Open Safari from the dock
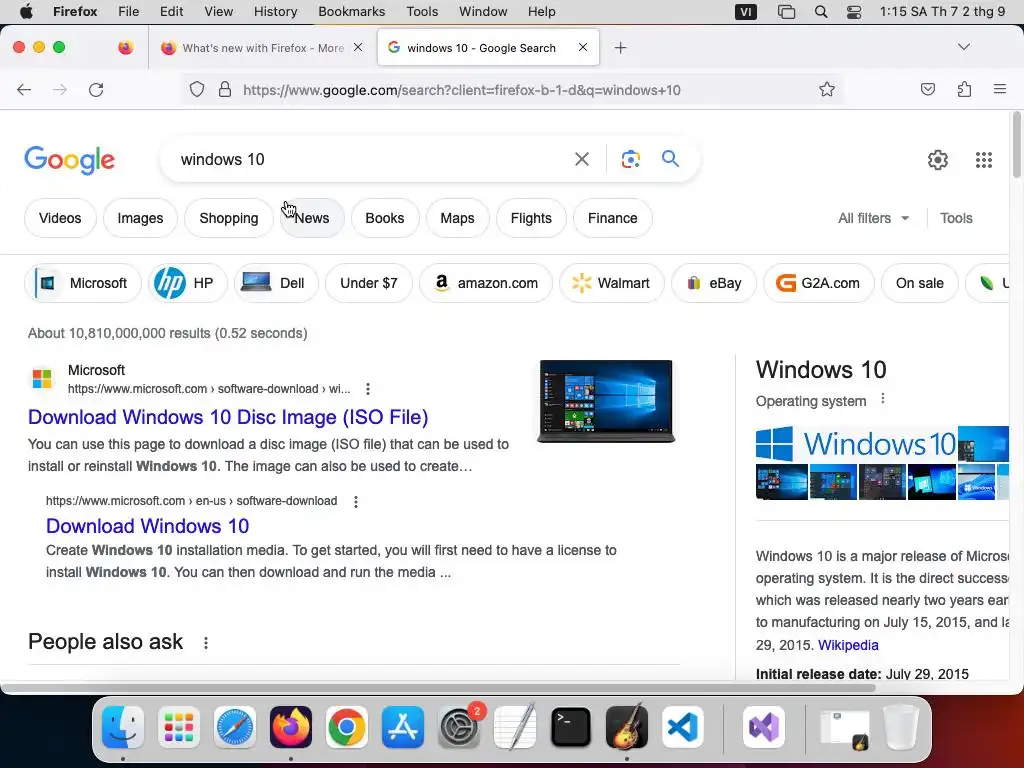 tap(234, 727)
